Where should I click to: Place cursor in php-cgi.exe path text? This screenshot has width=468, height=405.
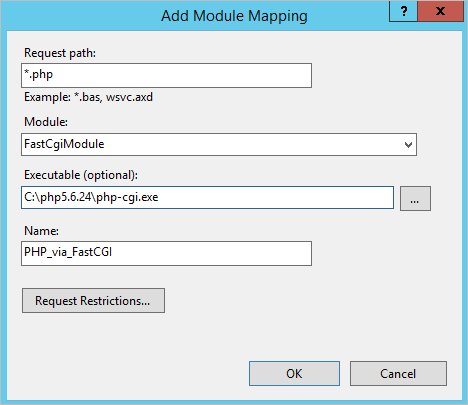tap(91, 197)
